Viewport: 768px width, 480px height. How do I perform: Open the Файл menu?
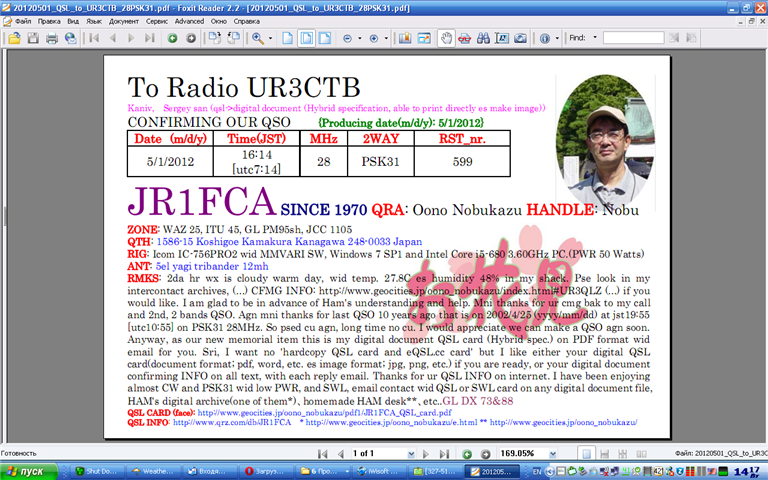point(23,20)
